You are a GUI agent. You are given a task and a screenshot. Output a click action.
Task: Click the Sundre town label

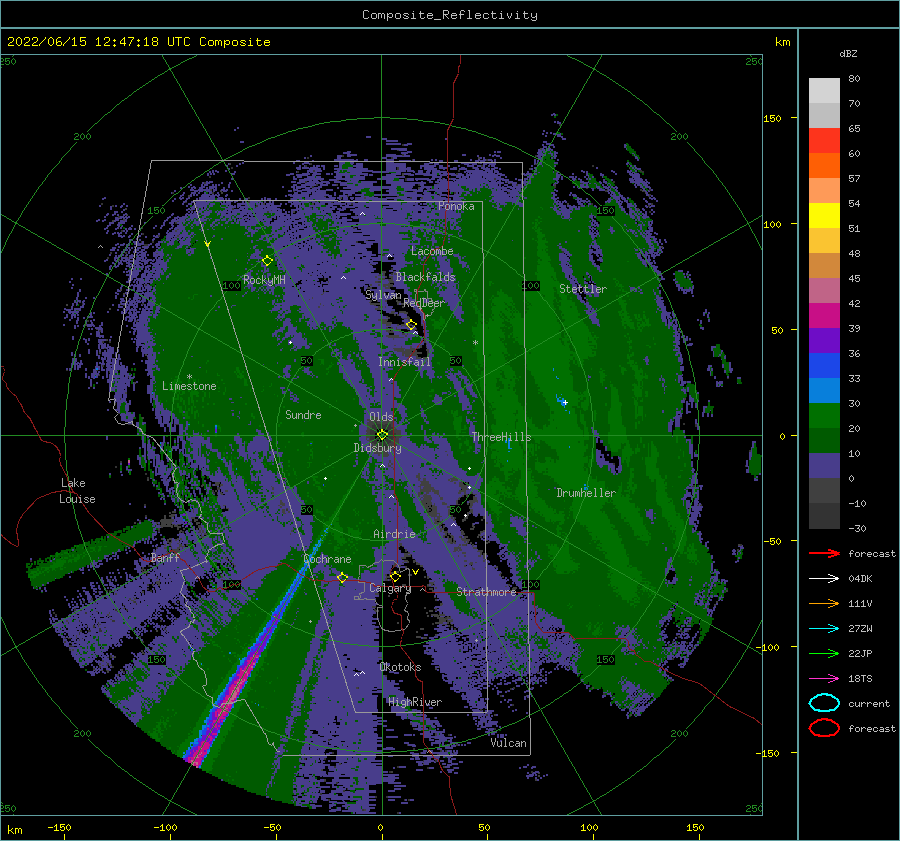point(303,414)
